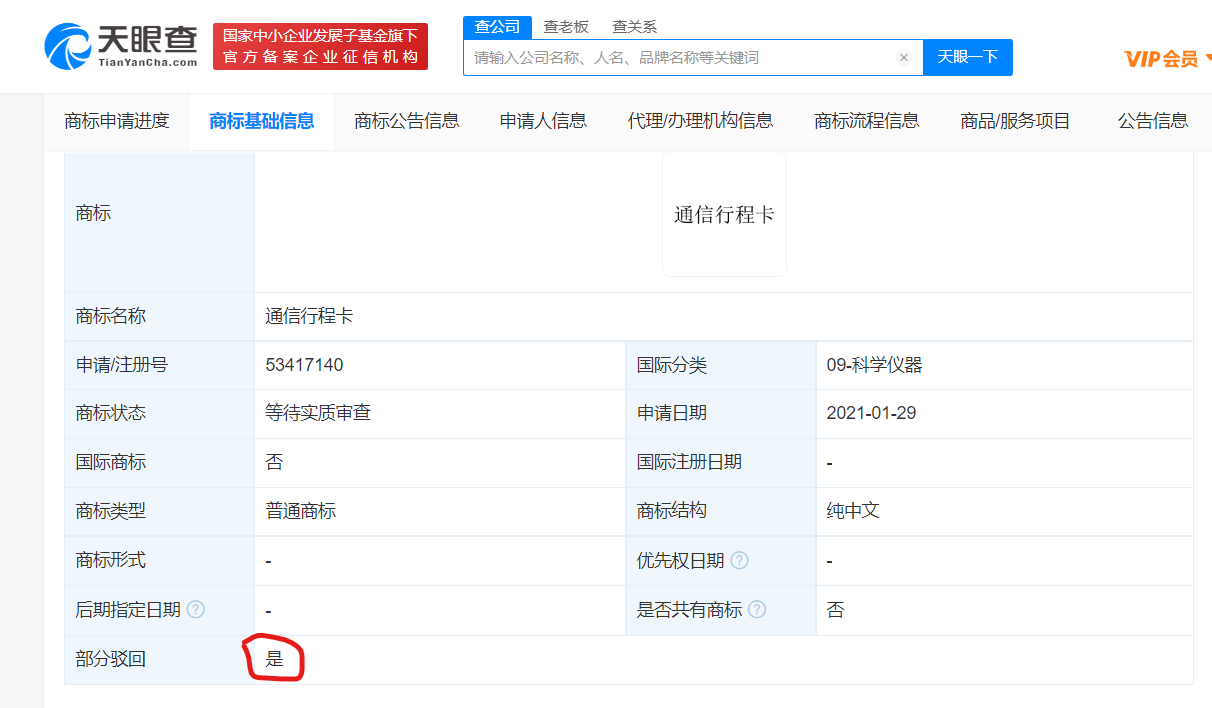The width and height of the screenshot is (1212, 708).
Task: Switch to 查老板 search tab
Action: [566, 27]
